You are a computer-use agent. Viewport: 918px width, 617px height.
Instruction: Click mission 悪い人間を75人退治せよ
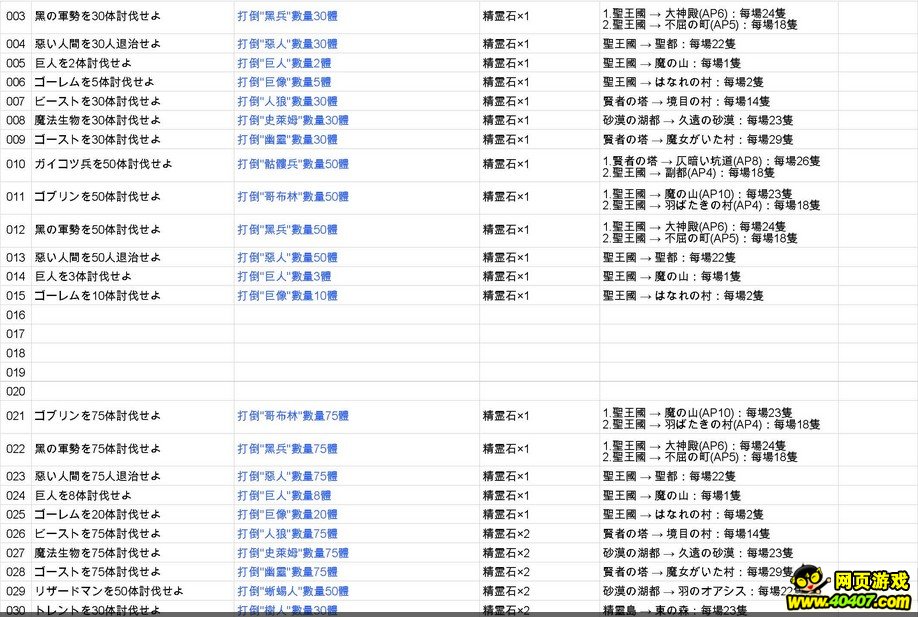[x=97, y=477]
